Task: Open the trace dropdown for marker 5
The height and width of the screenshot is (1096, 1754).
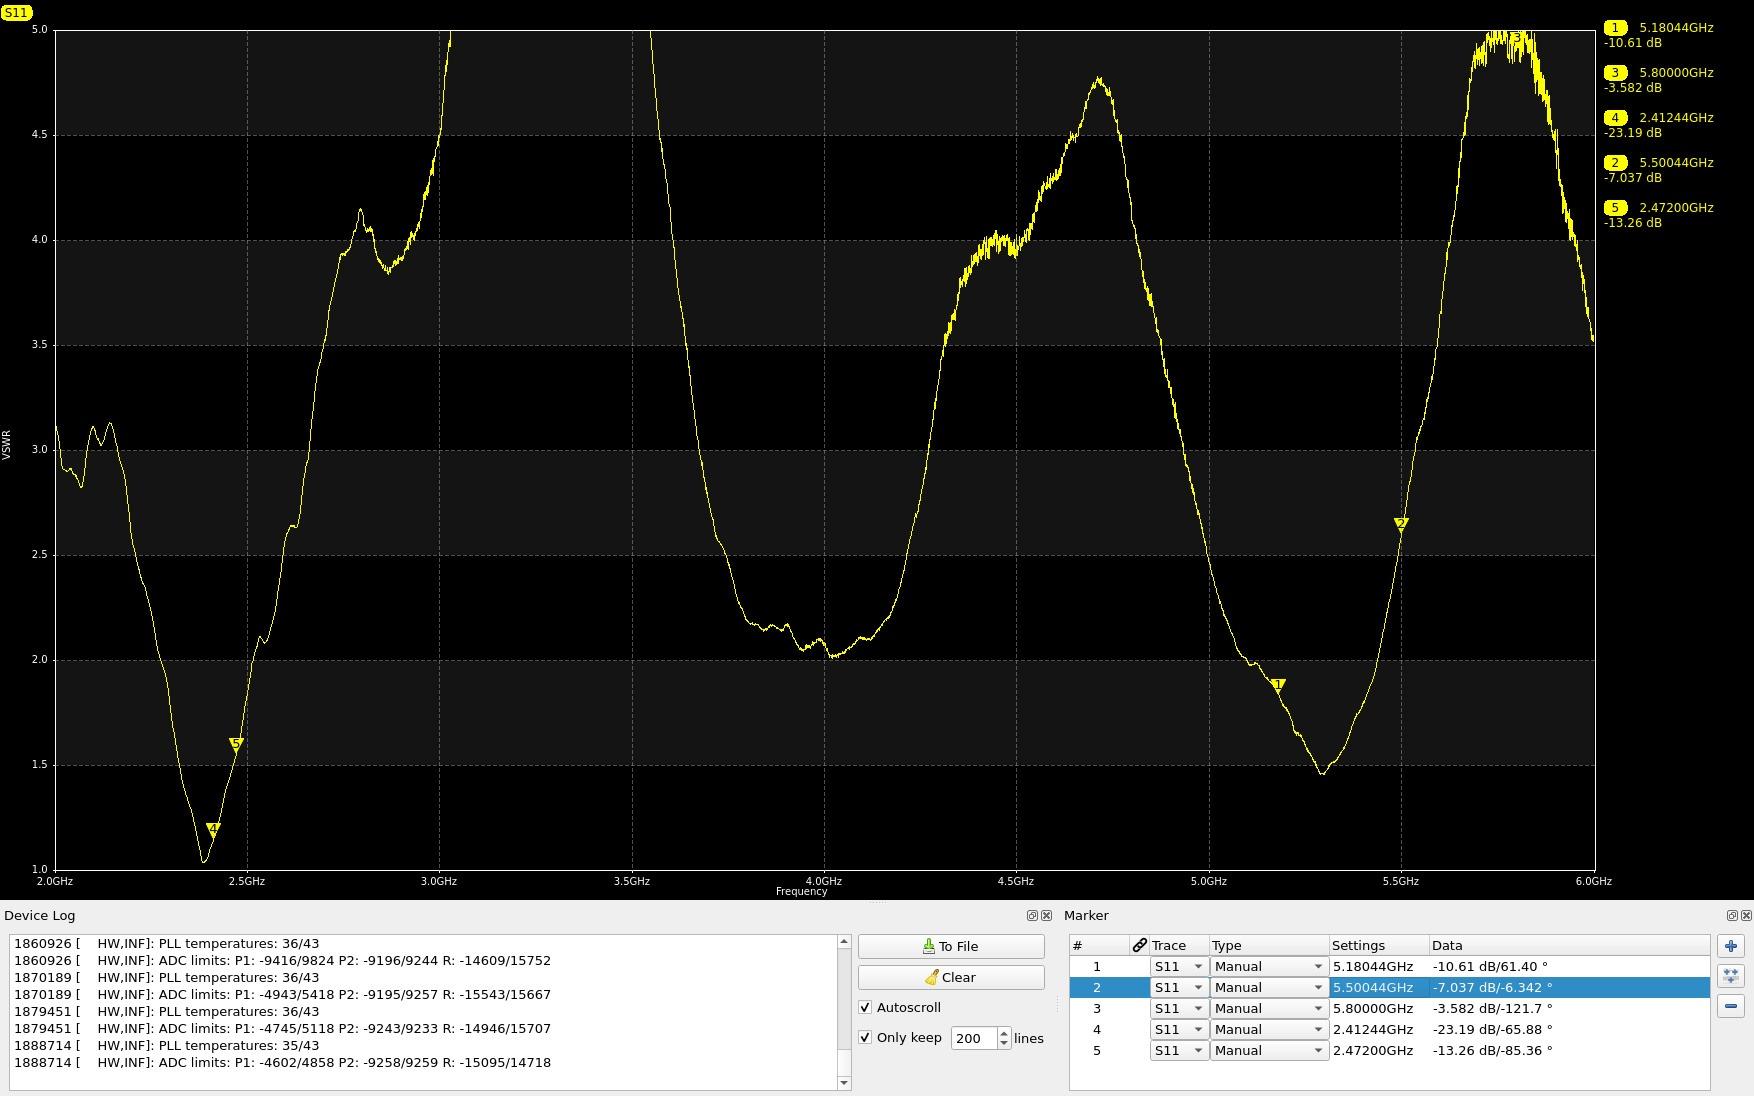Action: tap(1179, 1051)
